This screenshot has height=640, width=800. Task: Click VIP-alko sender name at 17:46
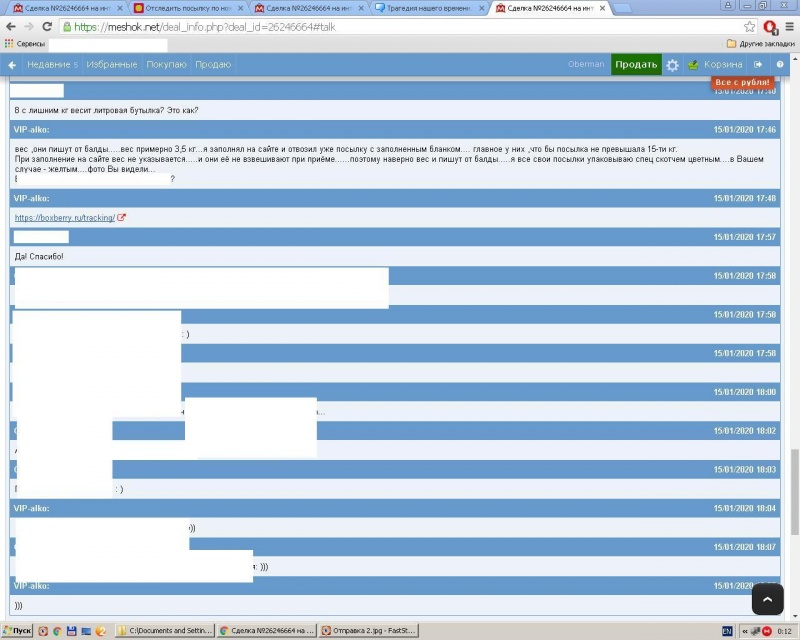pyautogui.click(x=32, y=130)
